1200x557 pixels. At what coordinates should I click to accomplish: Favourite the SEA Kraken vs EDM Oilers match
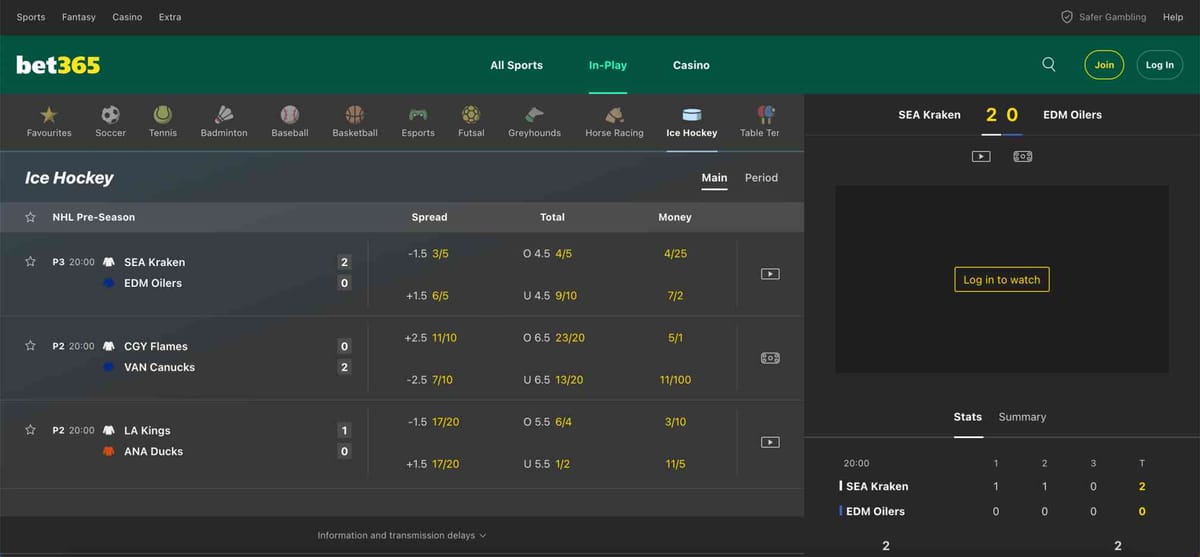30,261
